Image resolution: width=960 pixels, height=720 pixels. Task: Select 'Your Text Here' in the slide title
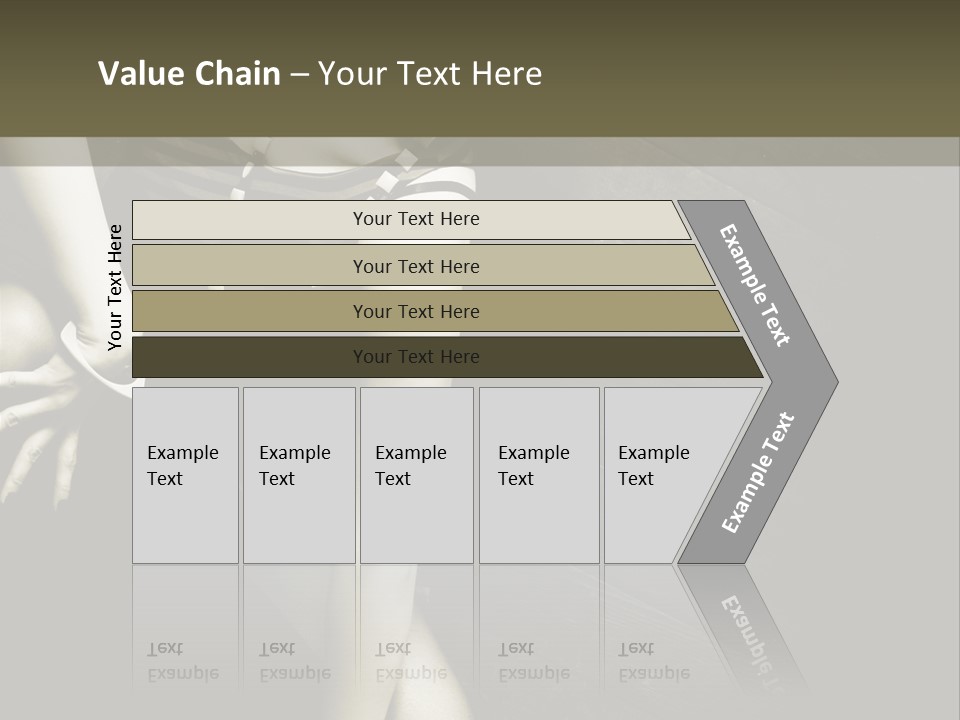point(430,73)
